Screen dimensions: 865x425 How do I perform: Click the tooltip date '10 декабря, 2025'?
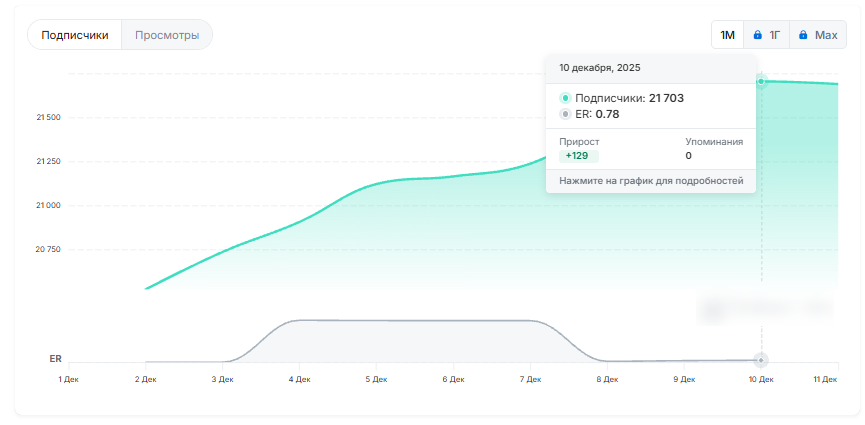[x=600, y=68]
